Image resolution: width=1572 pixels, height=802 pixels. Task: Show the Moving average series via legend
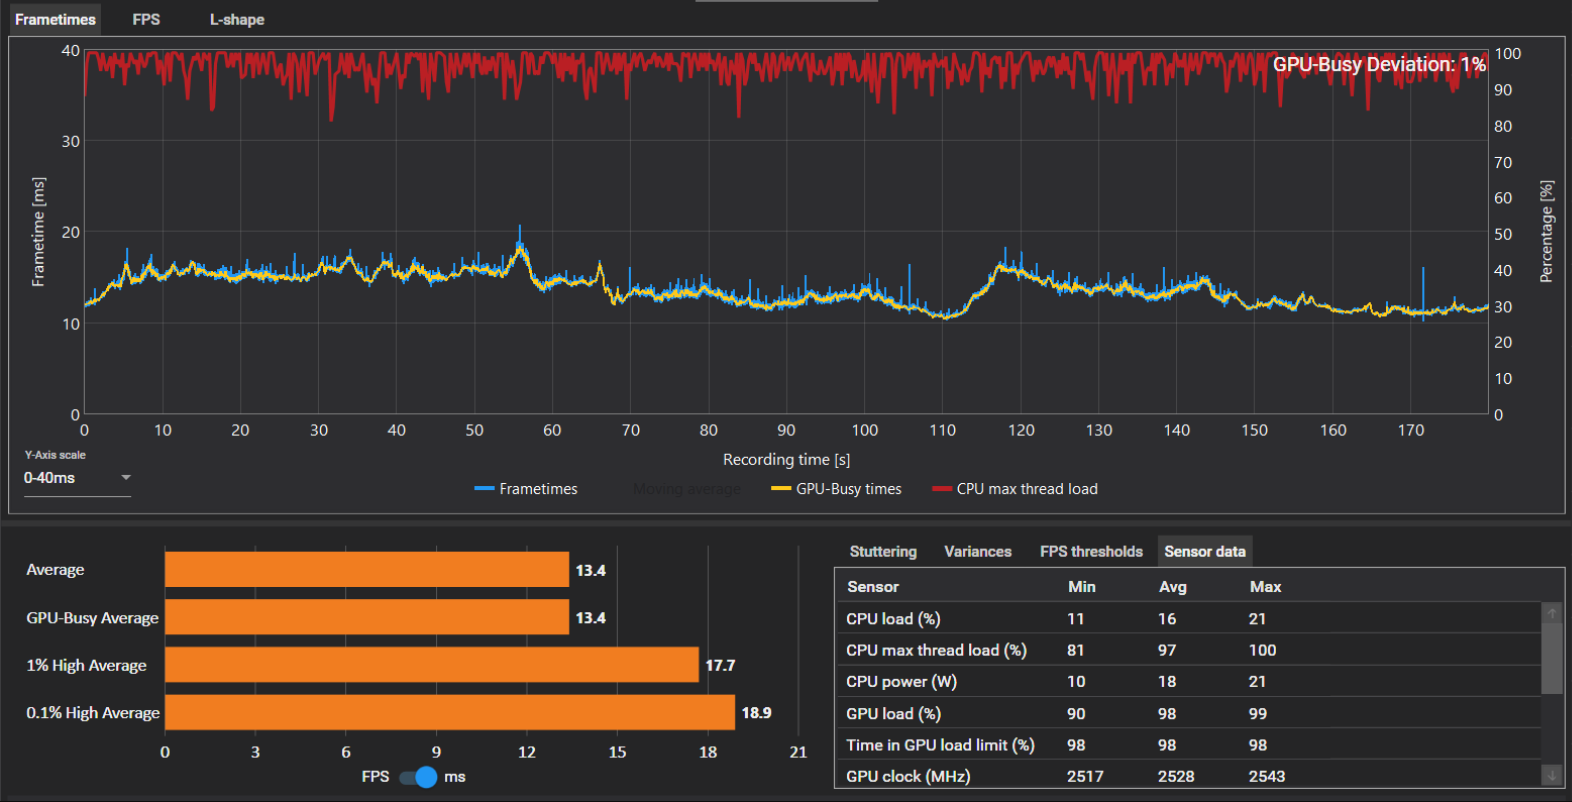pos(687,489)
